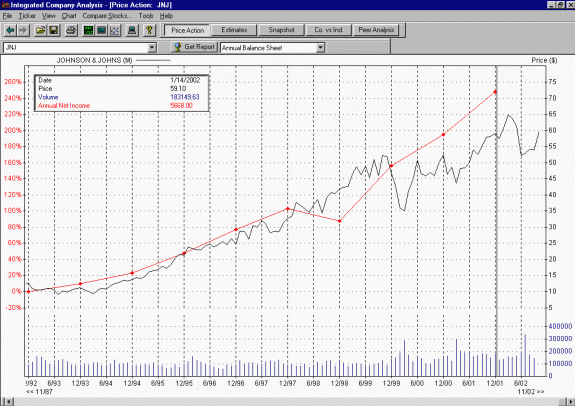This screenshot has height=406, width=575.
Task: Click the teal monitor toolbar icon
Action: (x=102, y=30)
